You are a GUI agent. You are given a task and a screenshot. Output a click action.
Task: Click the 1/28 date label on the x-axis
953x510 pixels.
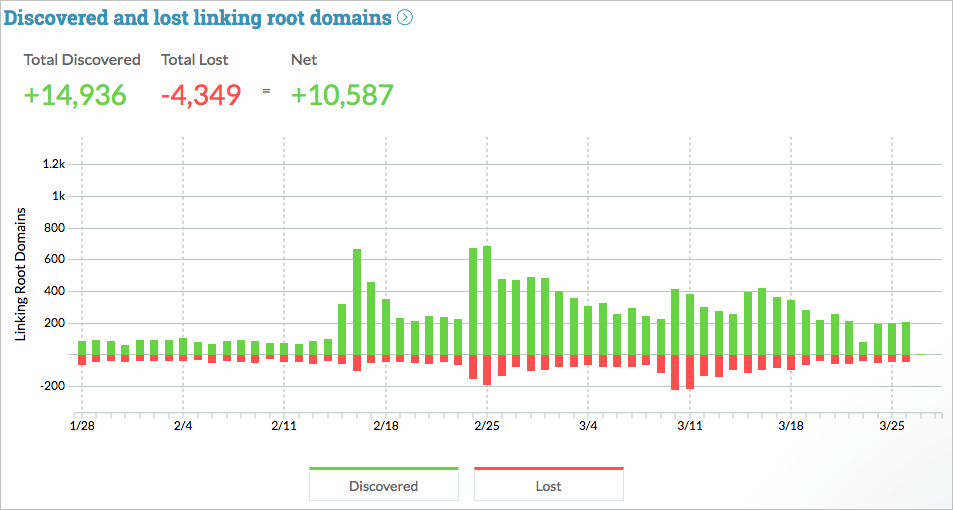click(x=81, y=426)
